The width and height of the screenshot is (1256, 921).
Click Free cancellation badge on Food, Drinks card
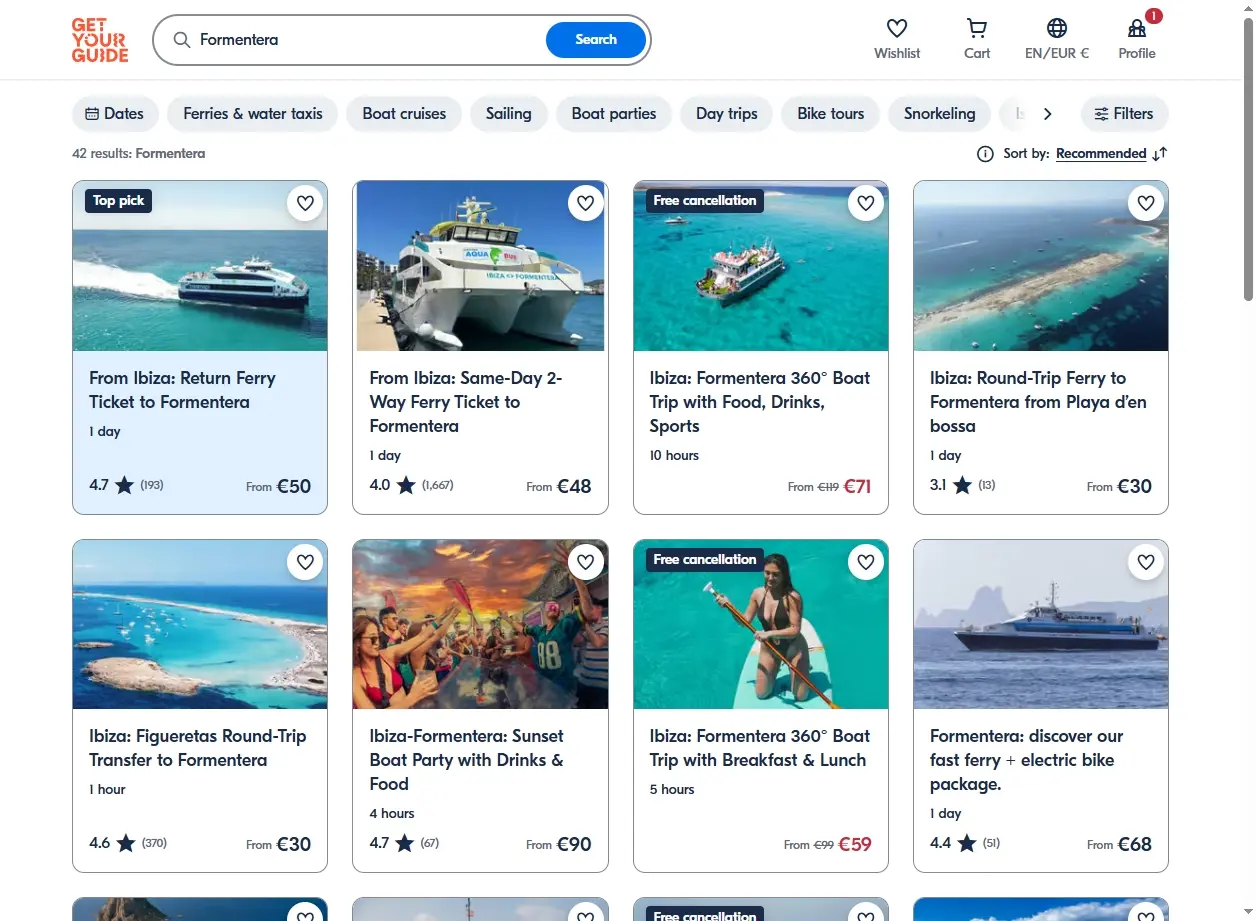point(705,200)
